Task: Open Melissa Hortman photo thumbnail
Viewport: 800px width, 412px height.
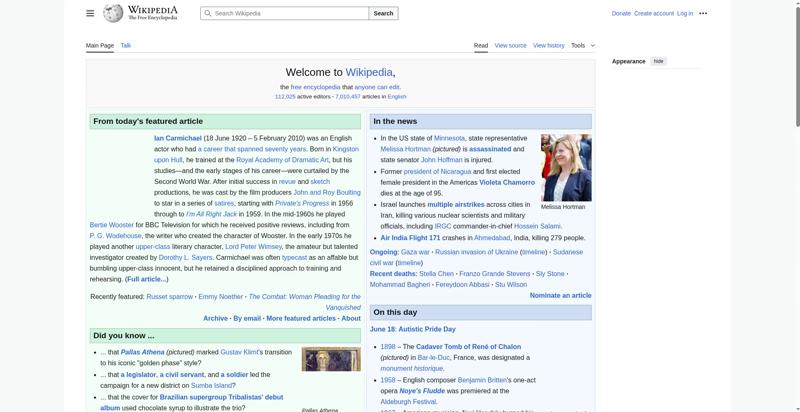Action: [566, 168]
